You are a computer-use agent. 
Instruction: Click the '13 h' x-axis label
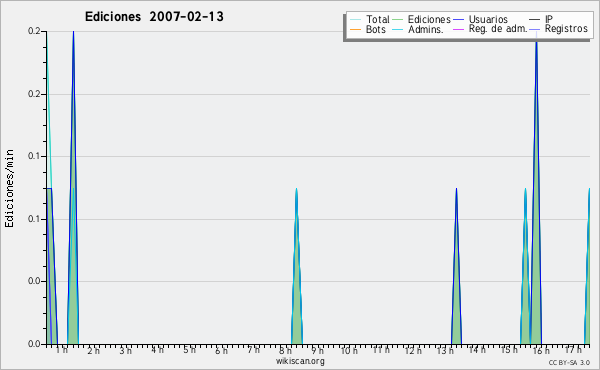pos(445,351)
